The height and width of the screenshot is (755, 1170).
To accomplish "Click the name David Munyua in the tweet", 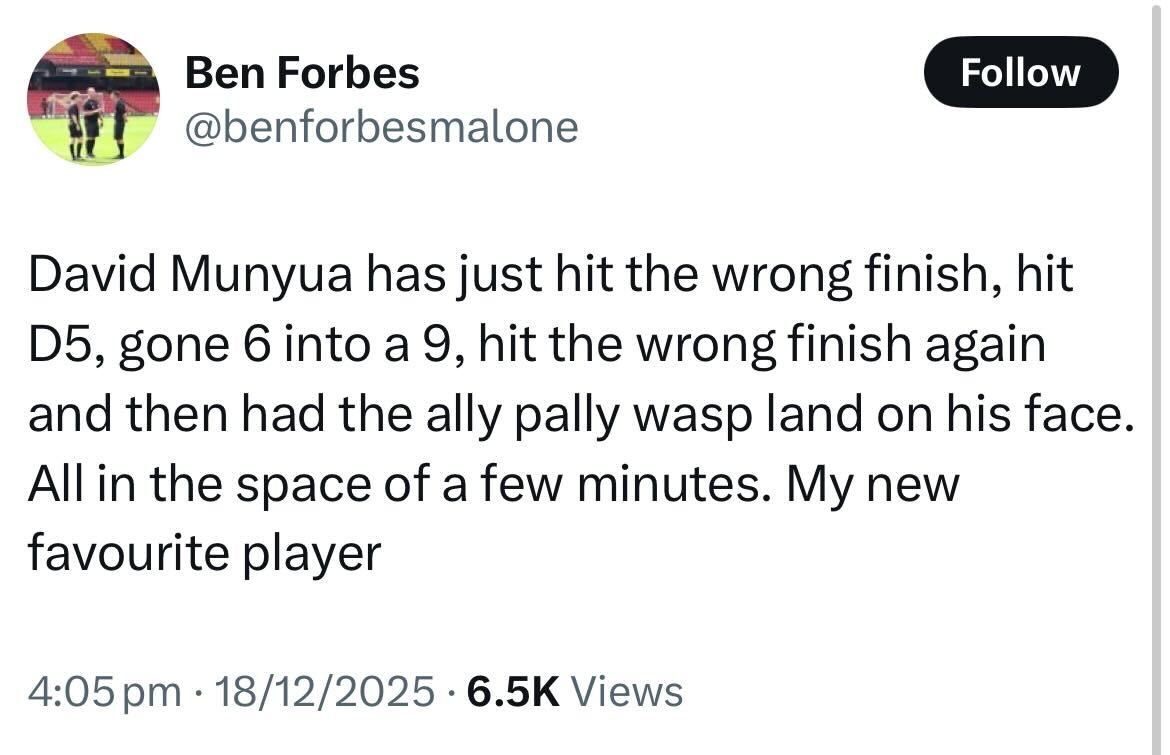I will [190, 276].
